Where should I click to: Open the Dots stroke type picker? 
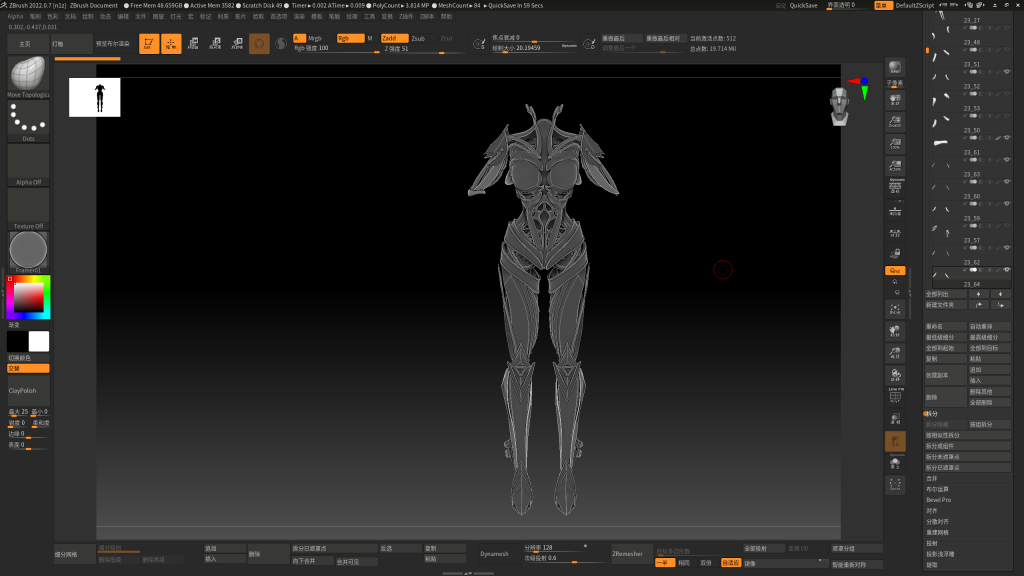click(28, 120)
